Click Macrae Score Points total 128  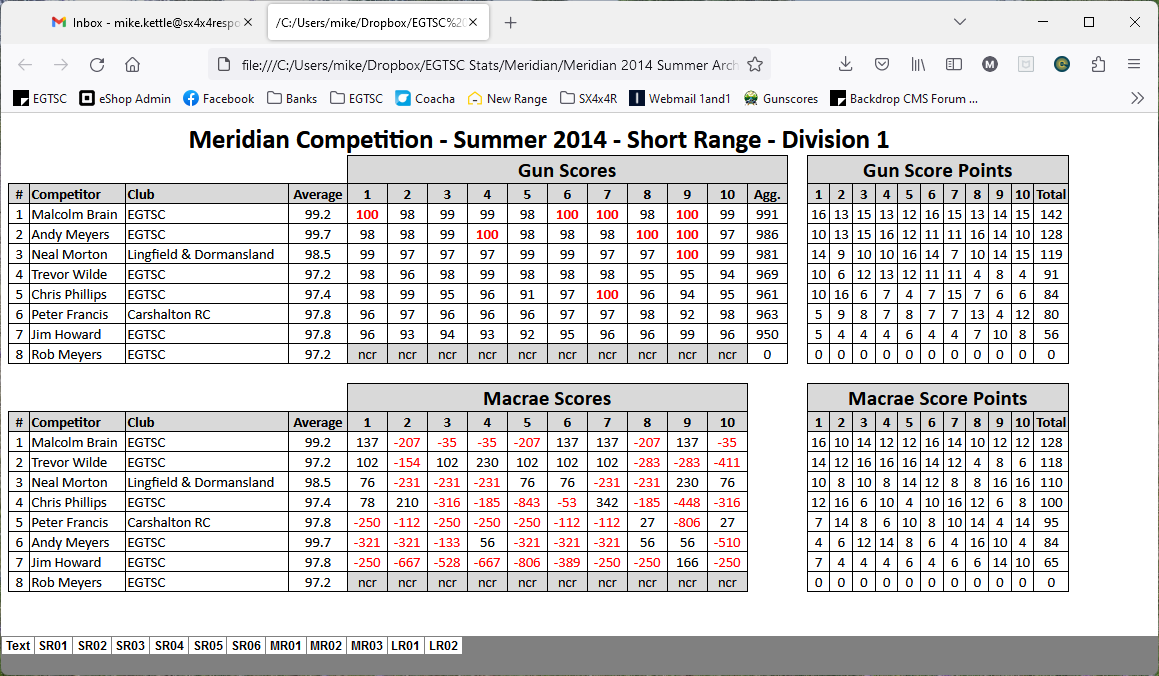click(x=1050, y=443)
